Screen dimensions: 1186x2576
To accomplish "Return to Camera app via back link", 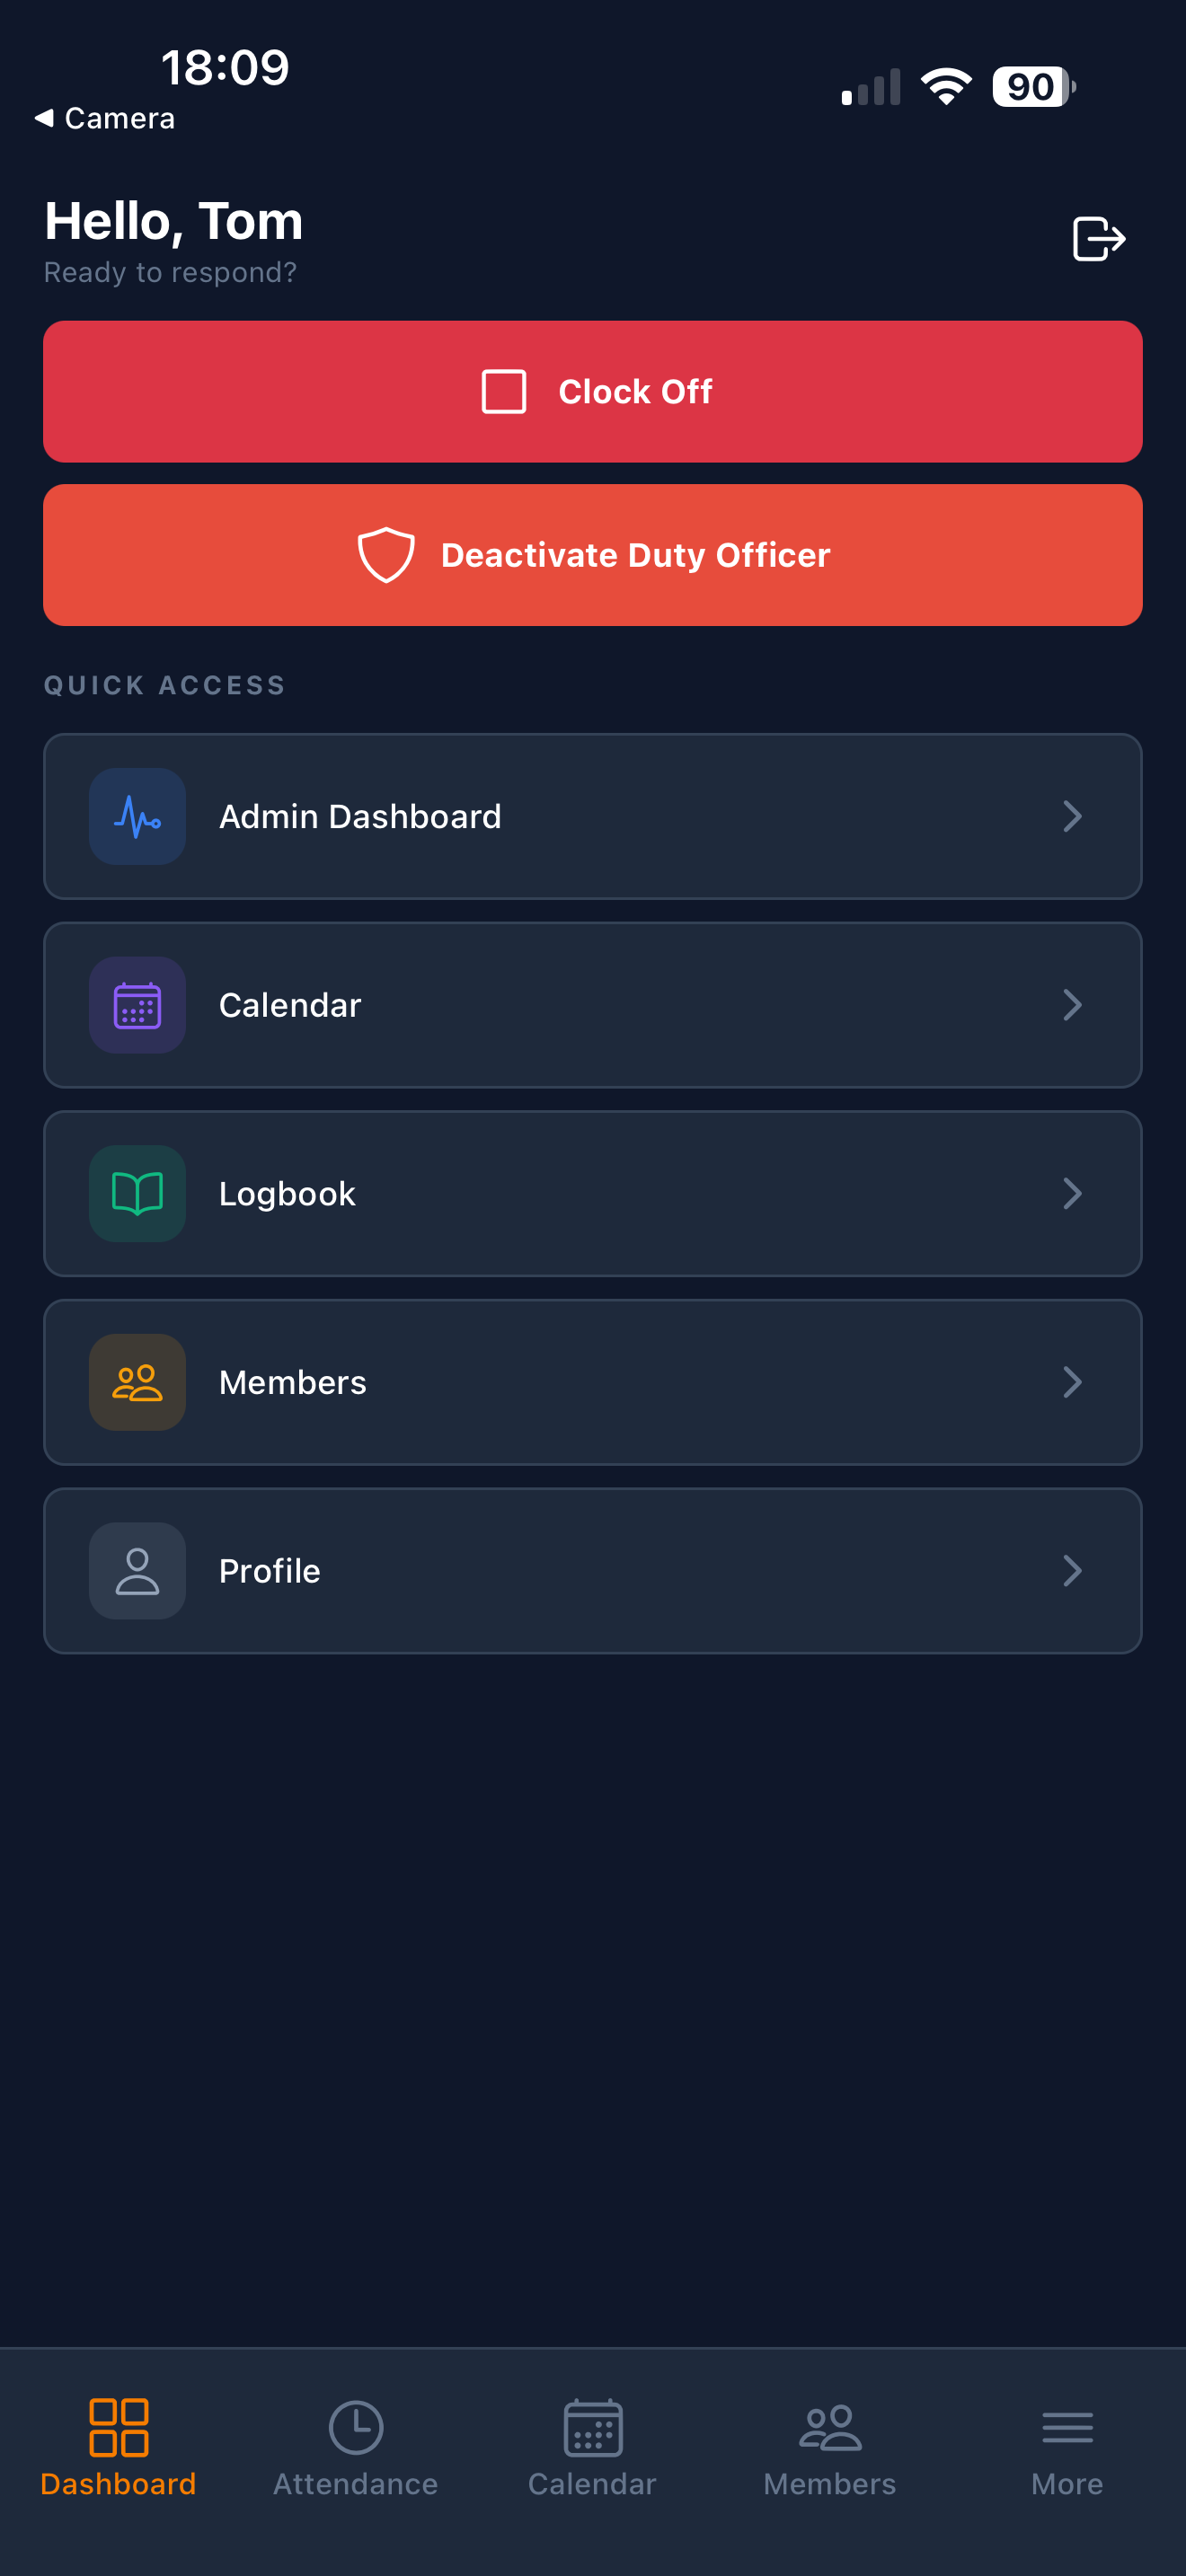I will coord(105,118).
